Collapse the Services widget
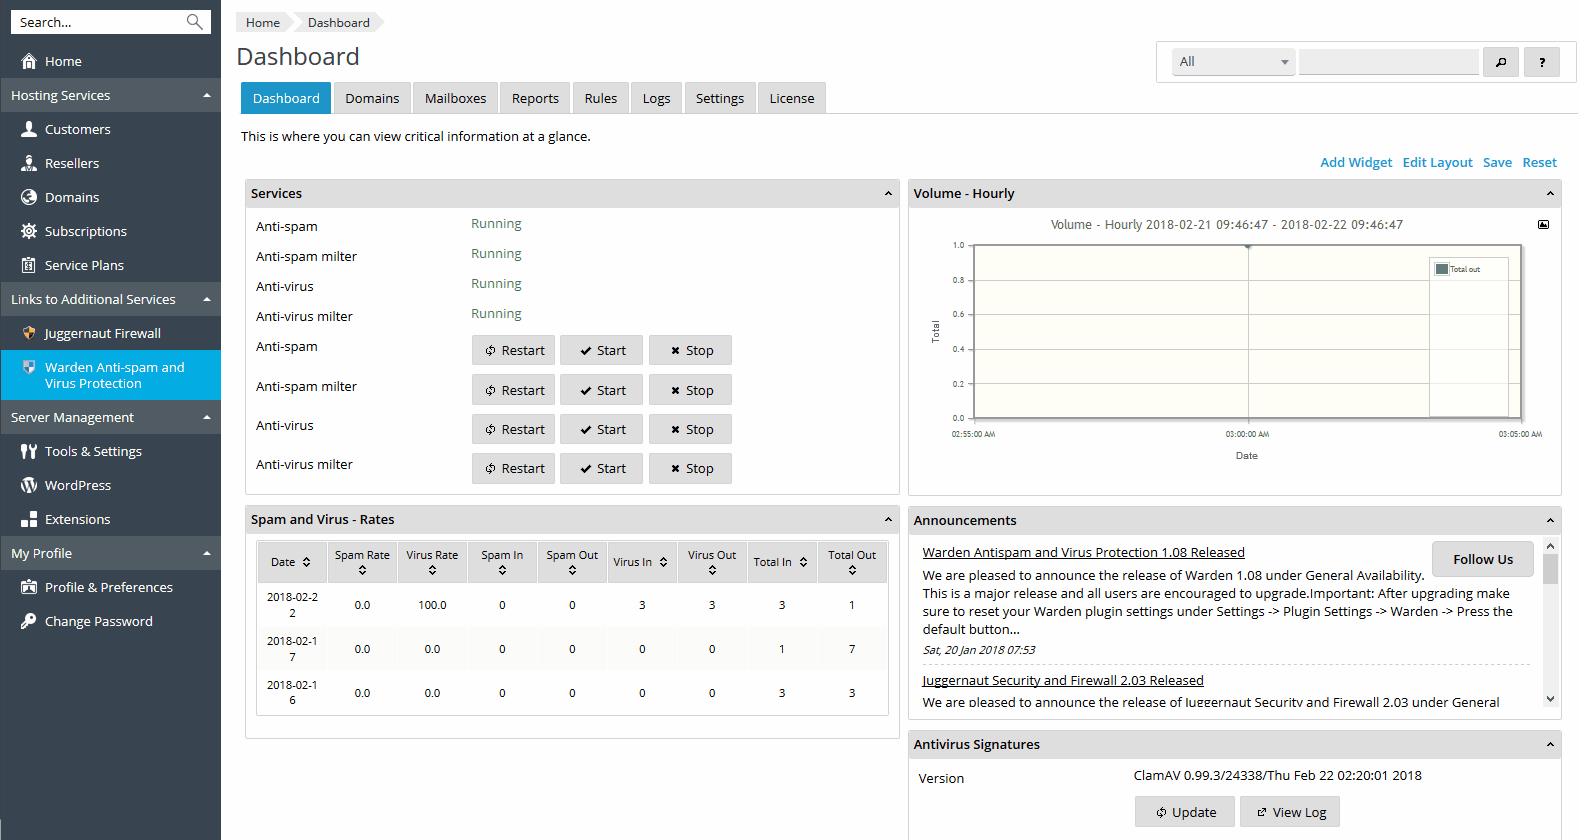 point(888,194)
